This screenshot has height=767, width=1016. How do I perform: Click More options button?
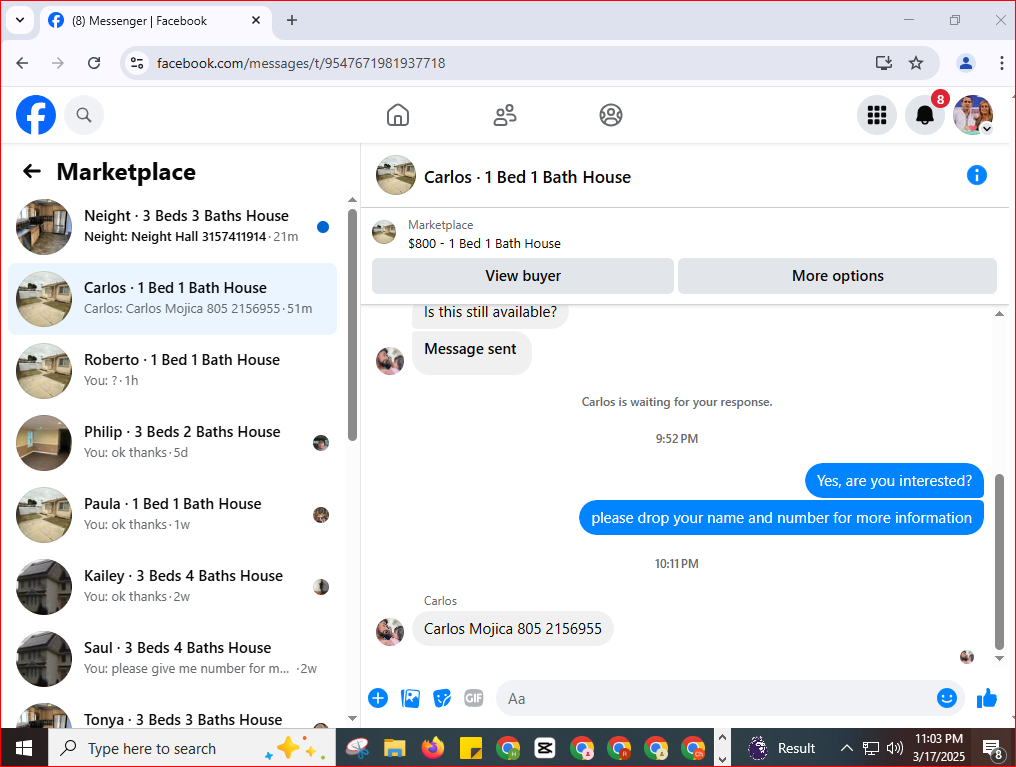point(837,276)
